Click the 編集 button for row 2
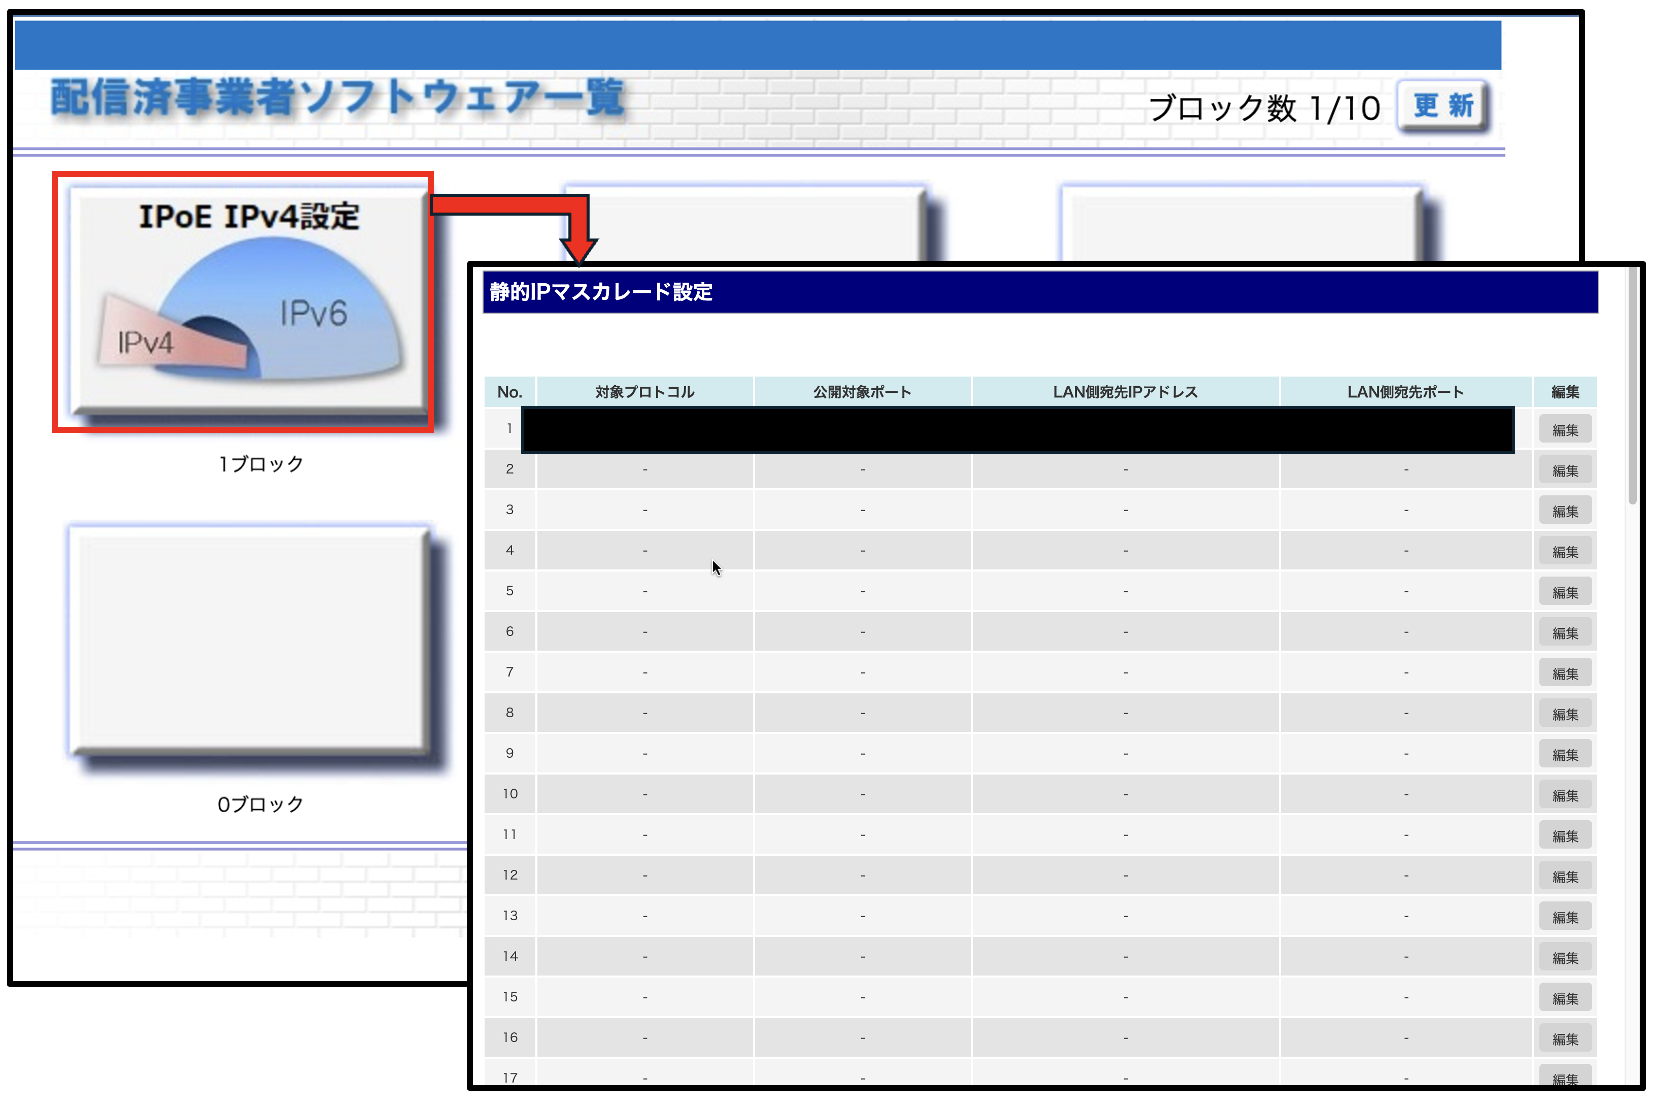Image resolution: width=1664 pixels, height=1102 pixels. [1565, 469]
